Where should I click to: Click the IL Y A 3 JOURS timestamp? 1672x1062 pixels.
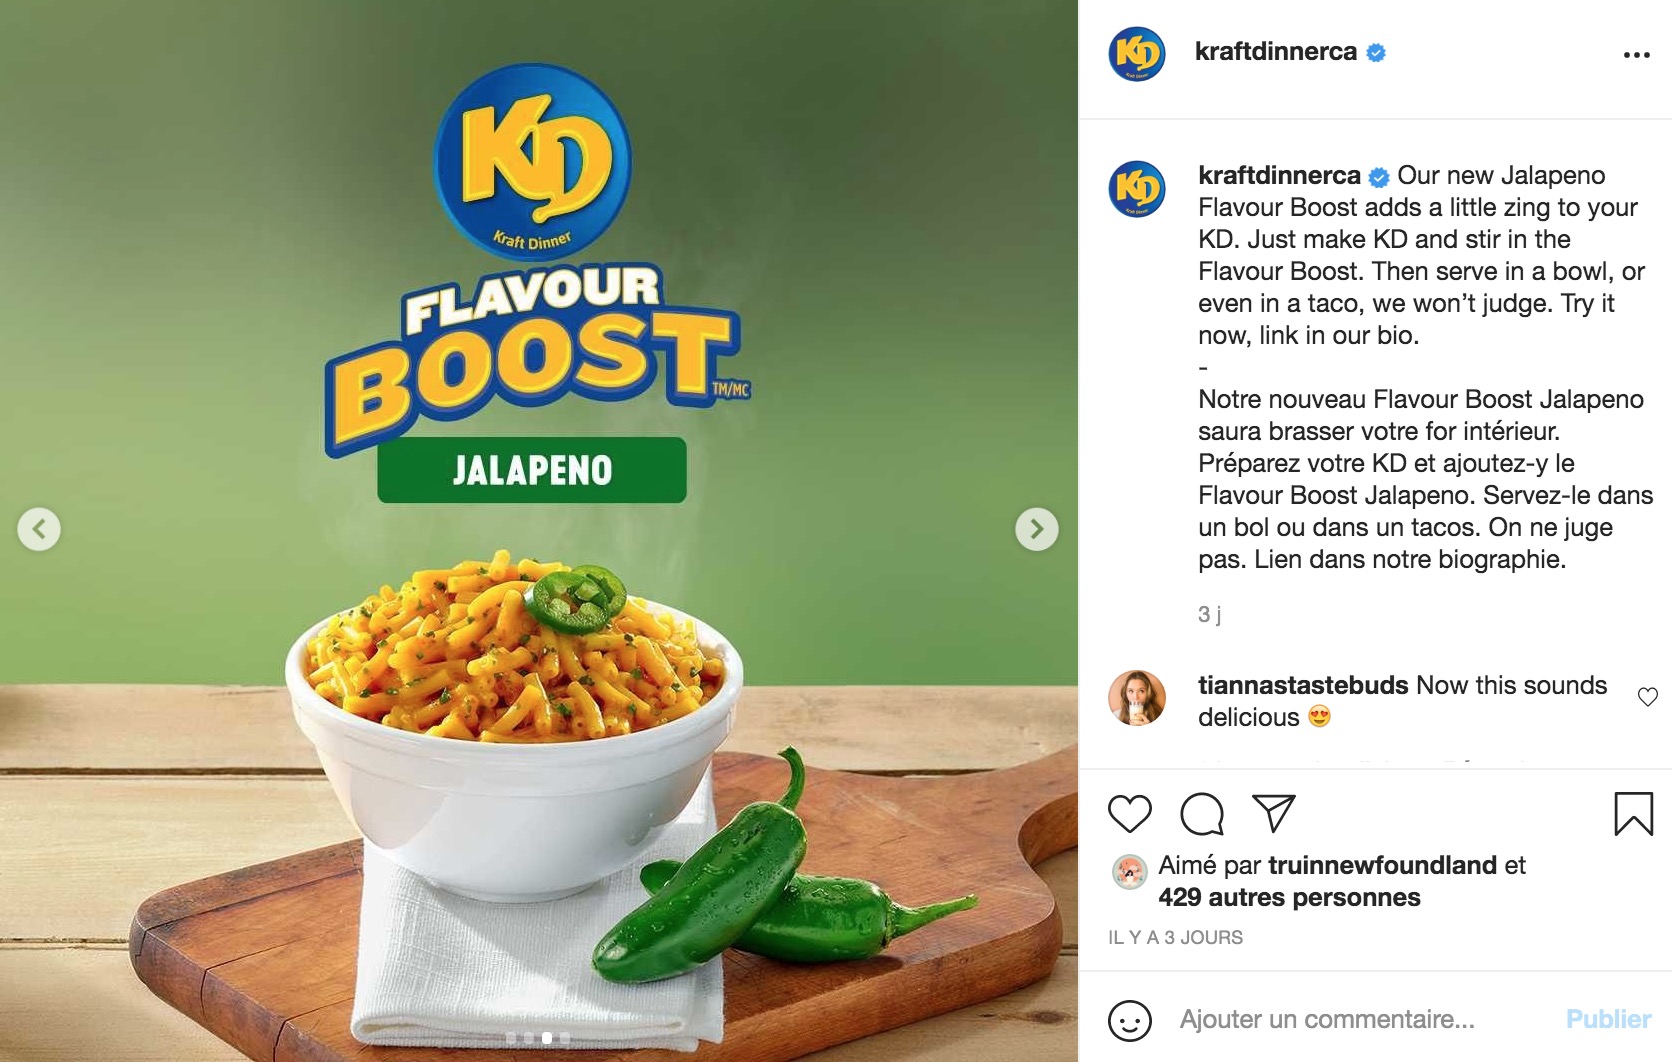coord(1176,937)
